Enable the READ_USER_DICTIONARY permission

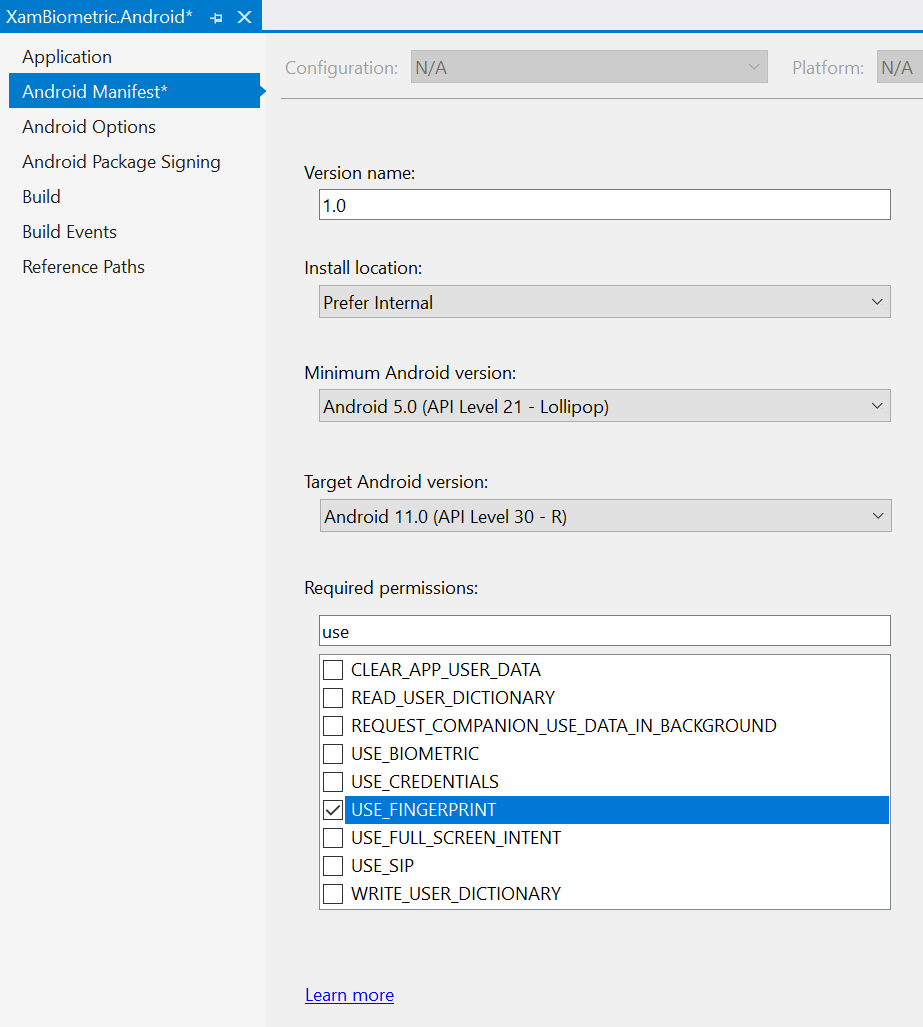pyautogui.click(x=333, y=697)
